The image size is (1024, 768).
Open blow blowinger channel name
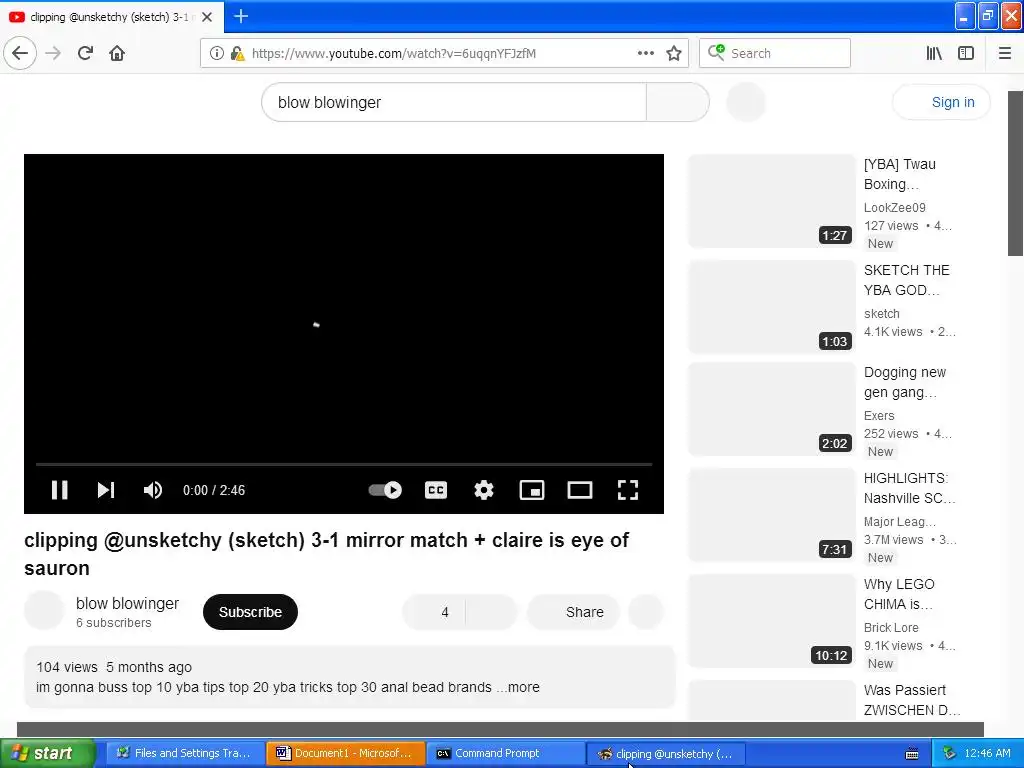coord(127,603)
